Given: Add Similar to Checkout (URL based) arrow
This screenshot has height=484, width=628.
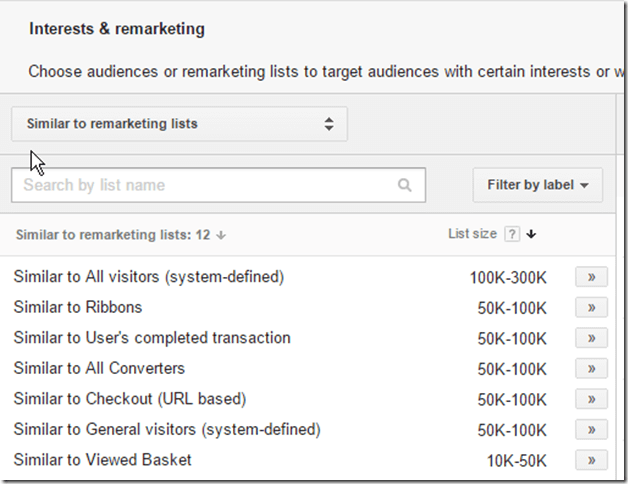Looking at the screenshot, I should 591,399.
